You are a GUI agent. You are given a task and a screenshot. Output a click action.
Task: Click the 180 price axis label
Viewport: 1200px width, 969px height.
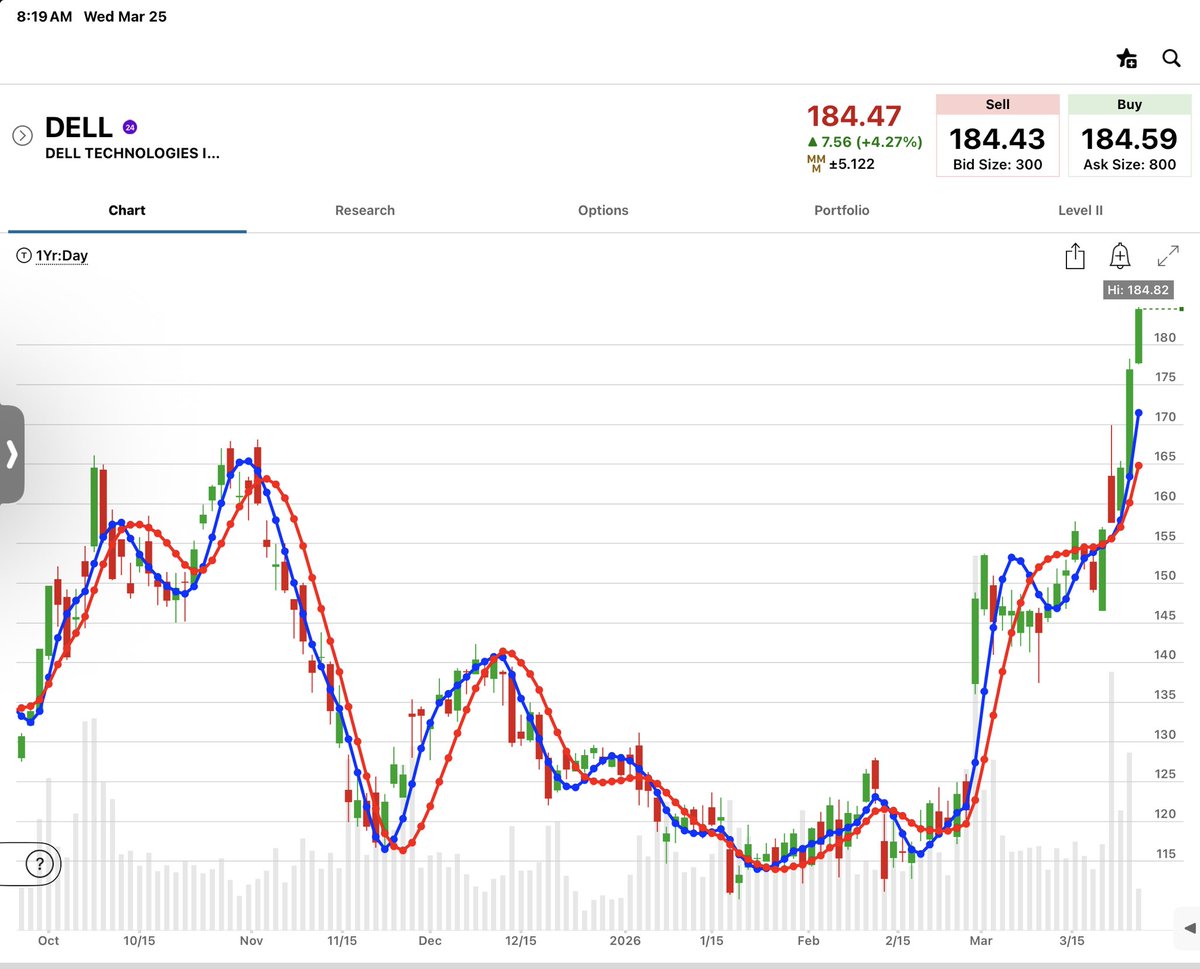pyautogui.click(x=1165, y=338)
